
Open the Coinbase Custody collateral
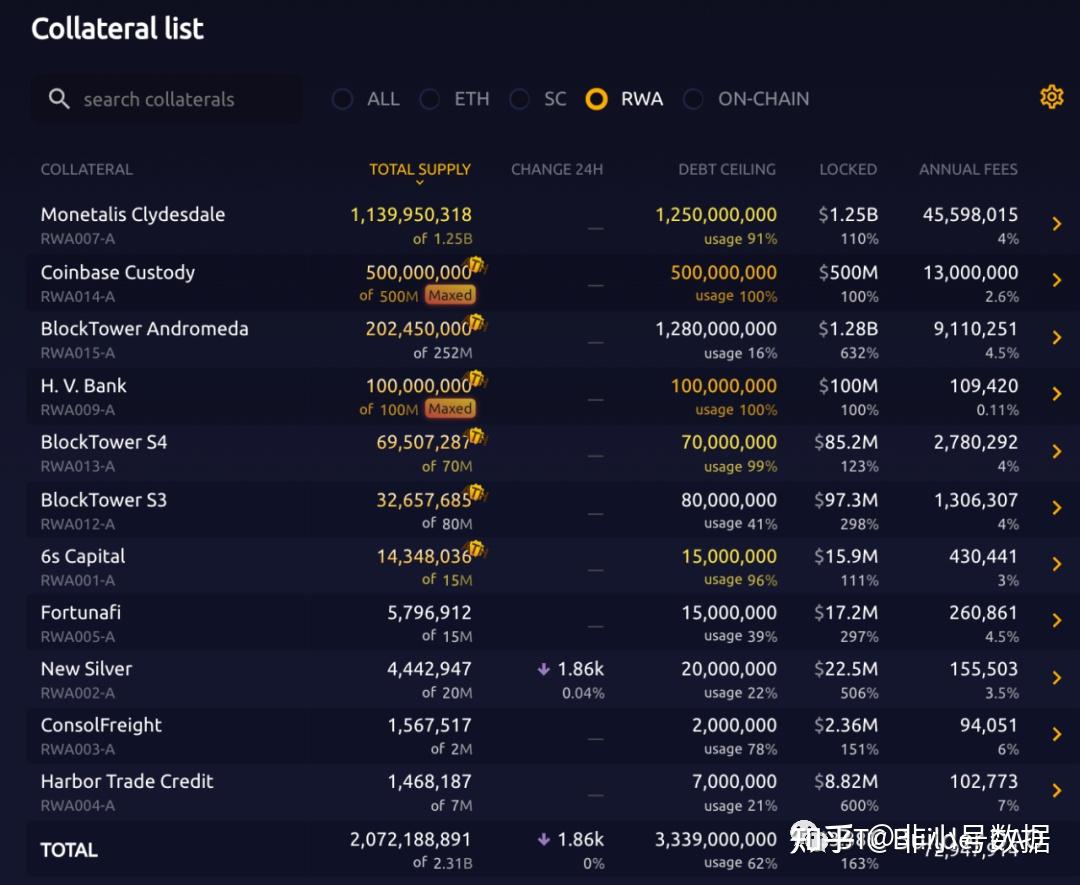[118, 272]
